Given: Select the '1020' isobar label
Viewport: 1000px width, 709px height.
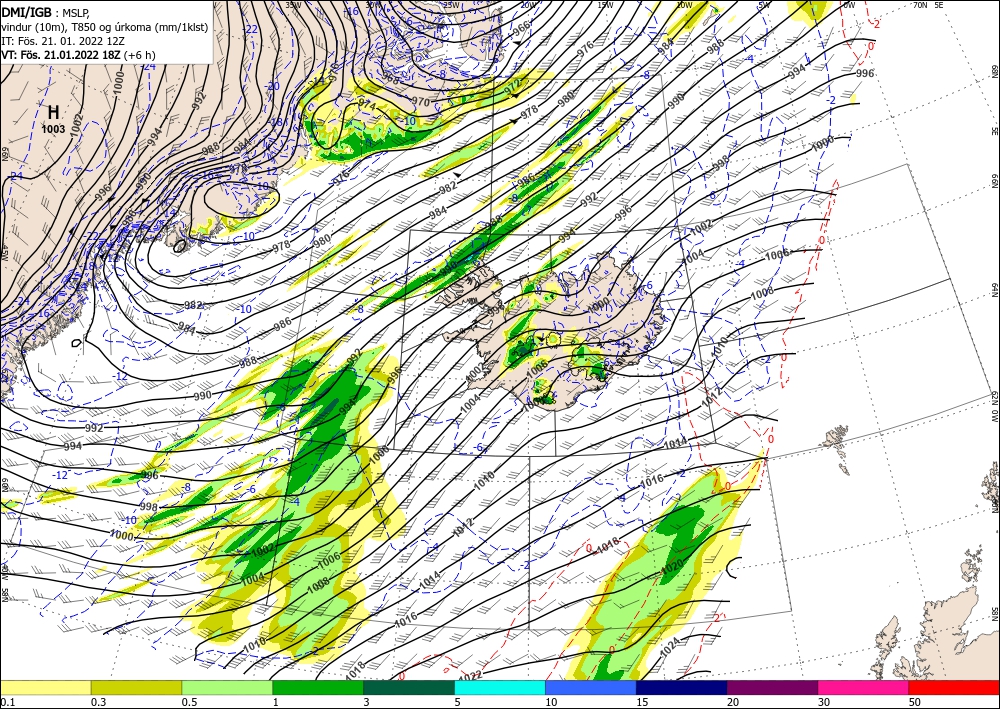Looking at the screenshot, I should [672, 566].
